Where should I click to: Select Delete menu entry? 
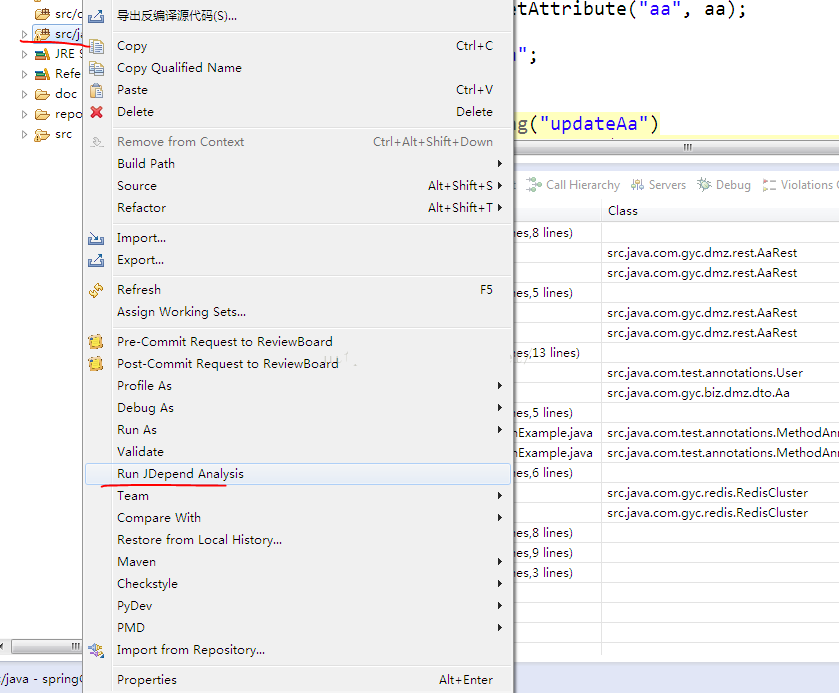click(x=298, y=112)
